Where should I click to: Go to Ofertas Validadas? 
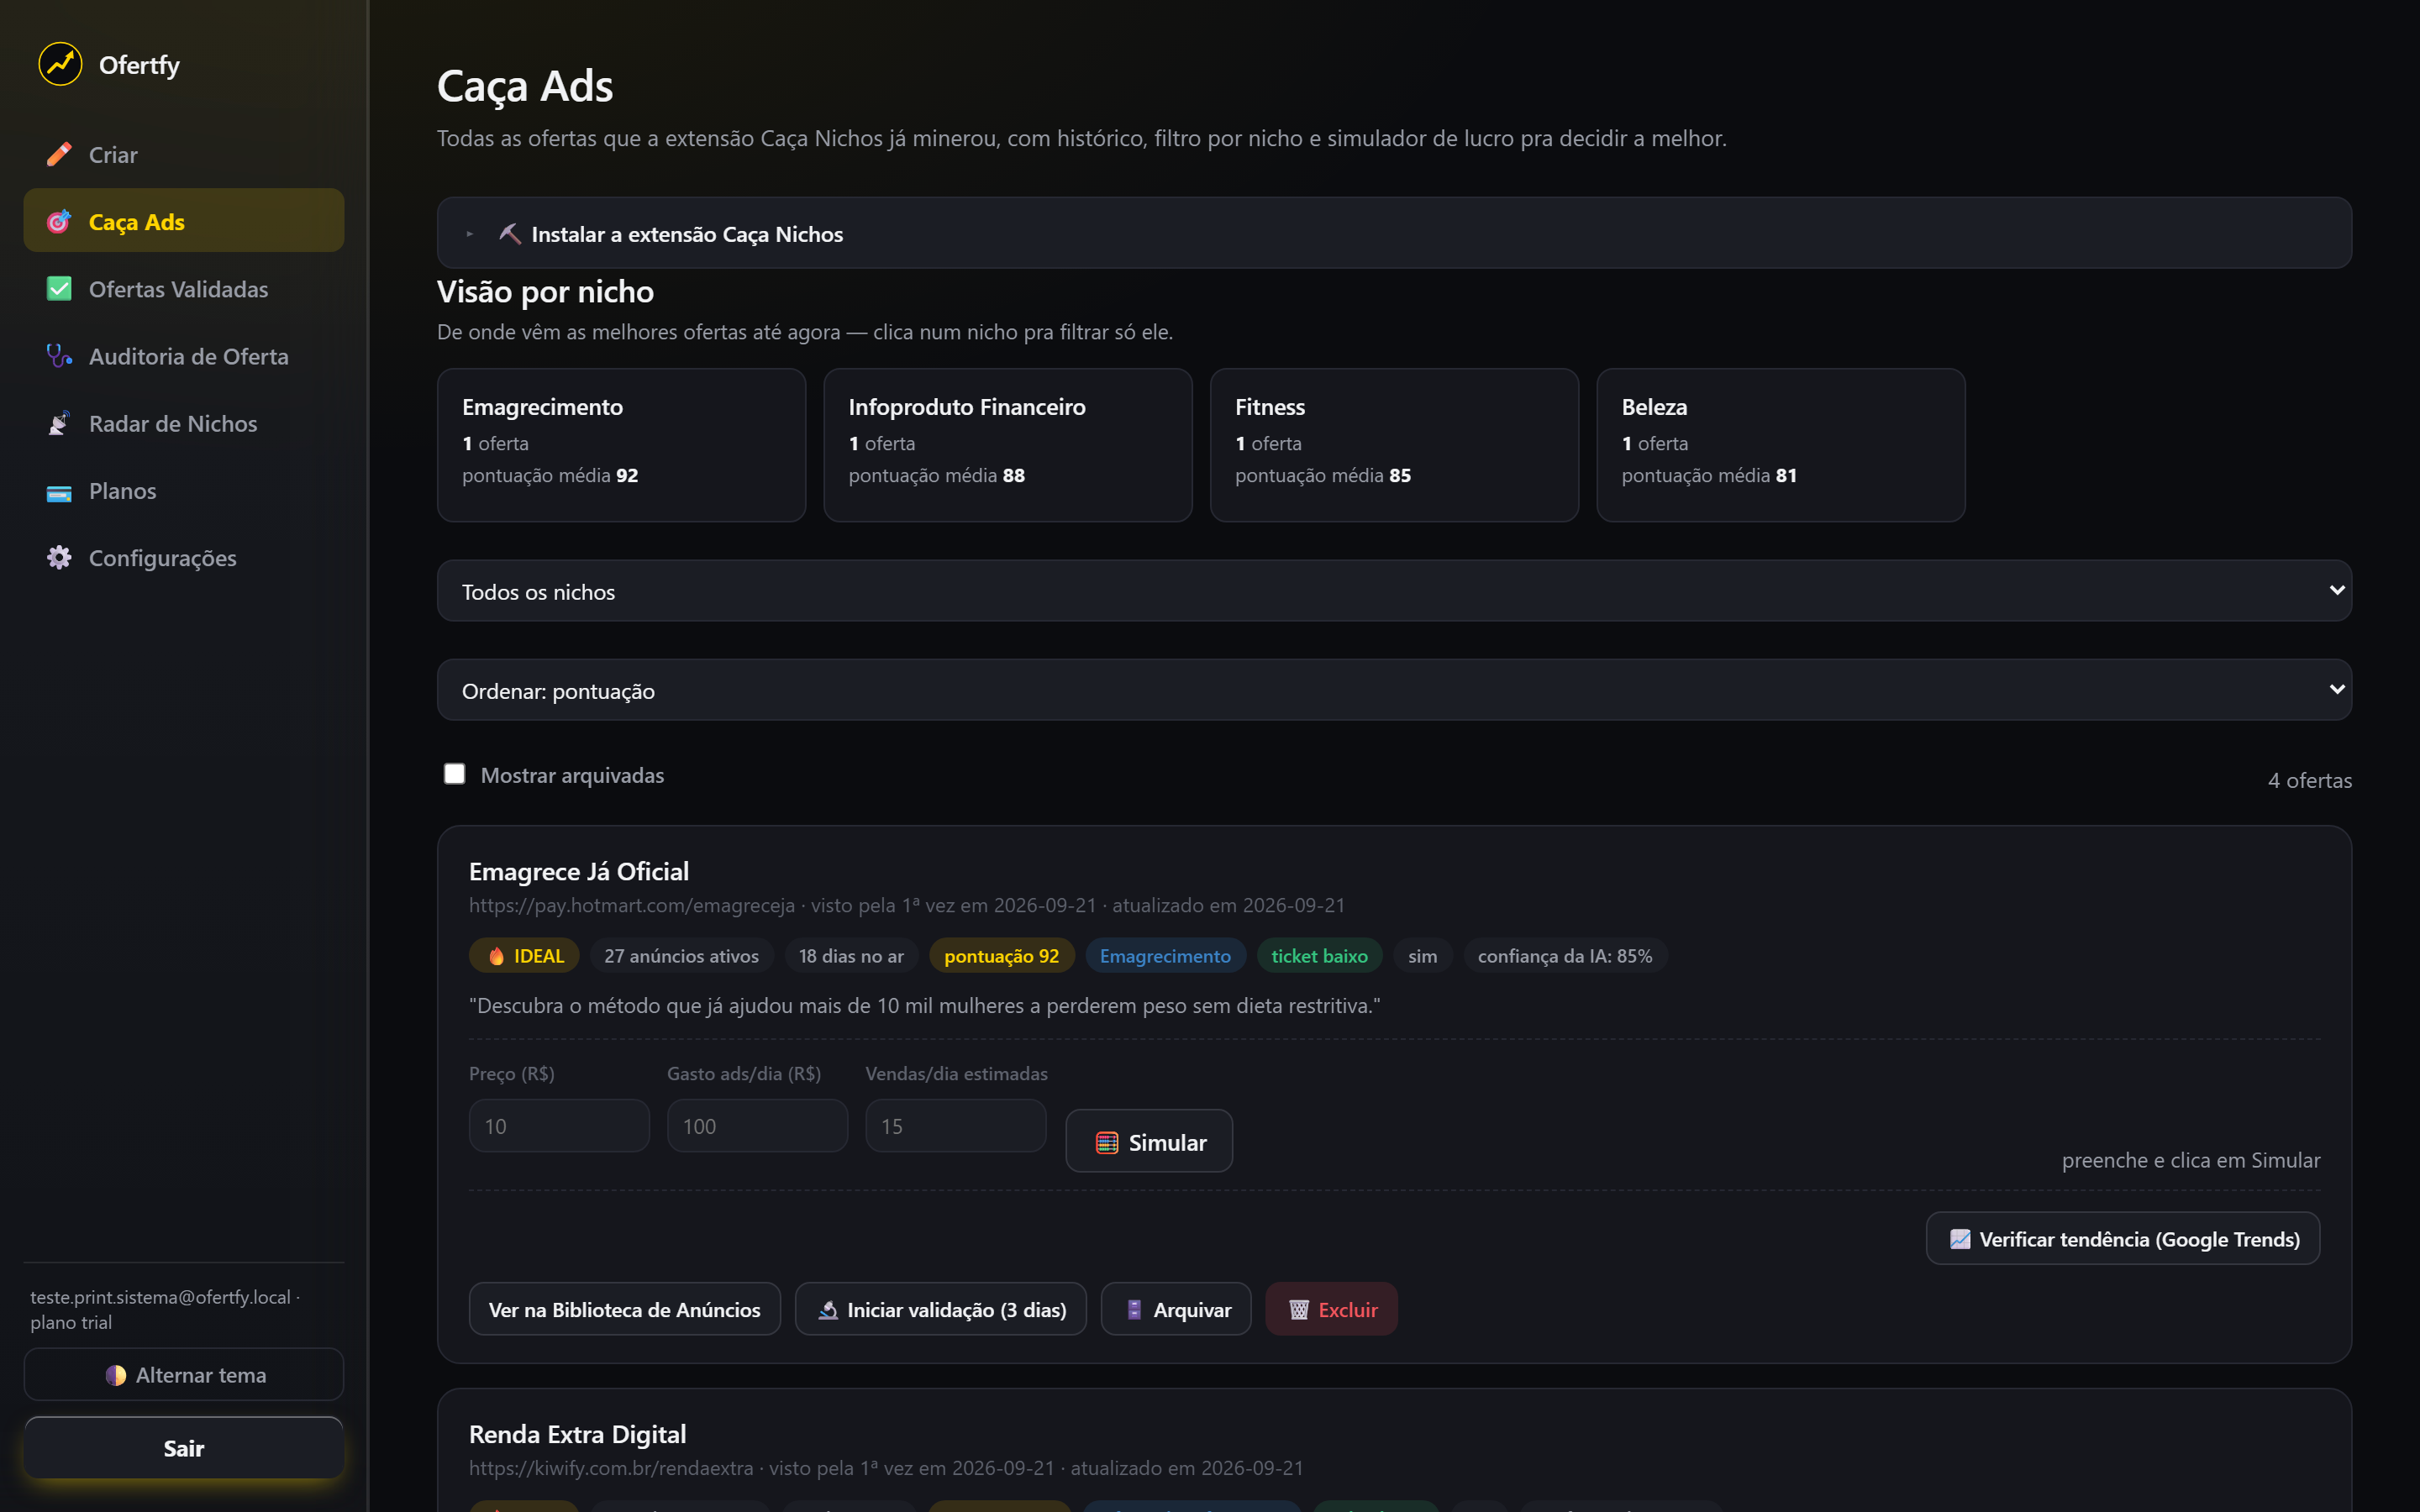pyautogui.click(x=184, y=288)
